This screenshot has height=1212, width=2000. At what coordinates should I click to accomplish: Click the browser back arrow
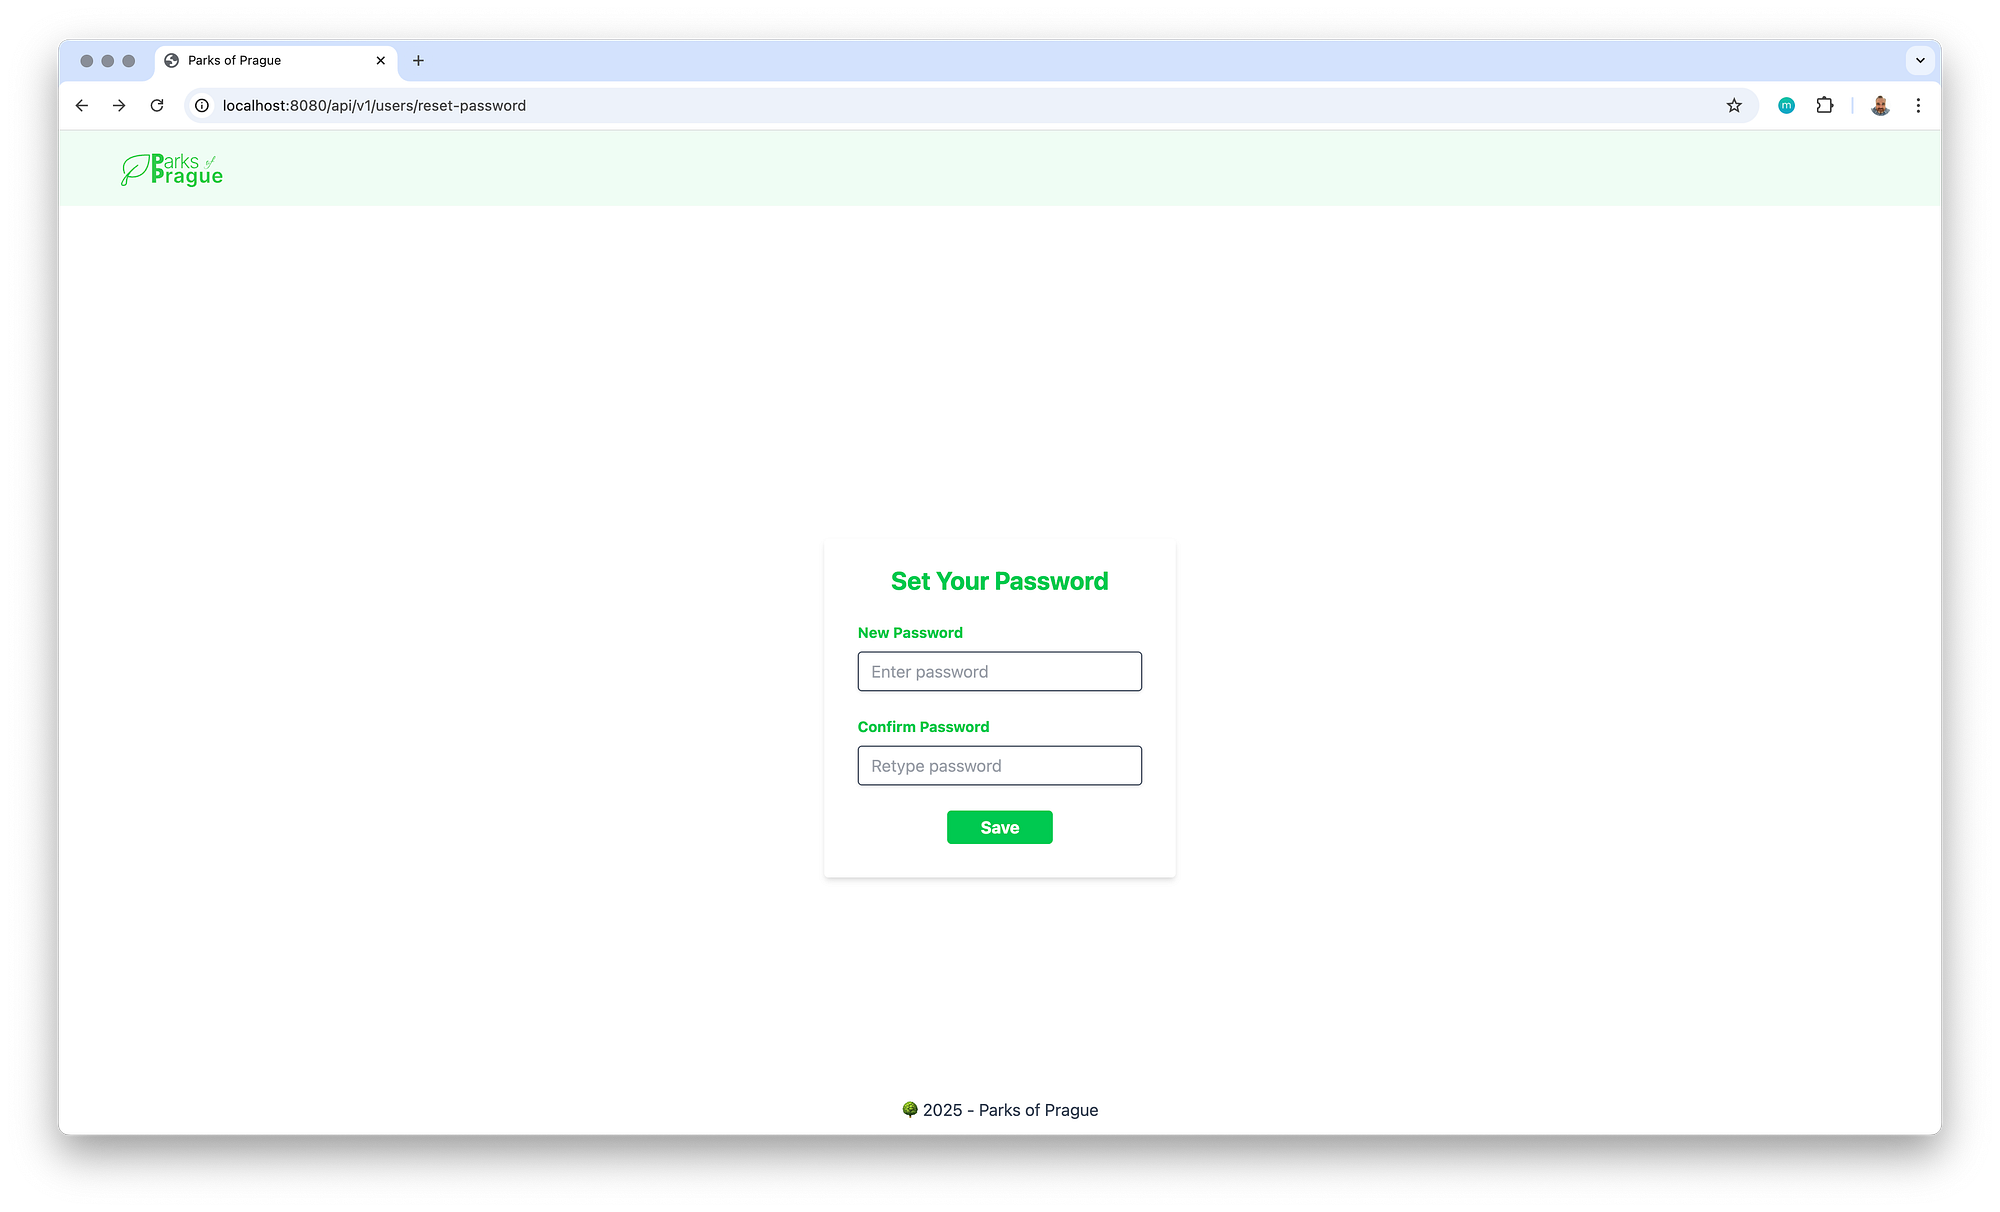[82, 105]
